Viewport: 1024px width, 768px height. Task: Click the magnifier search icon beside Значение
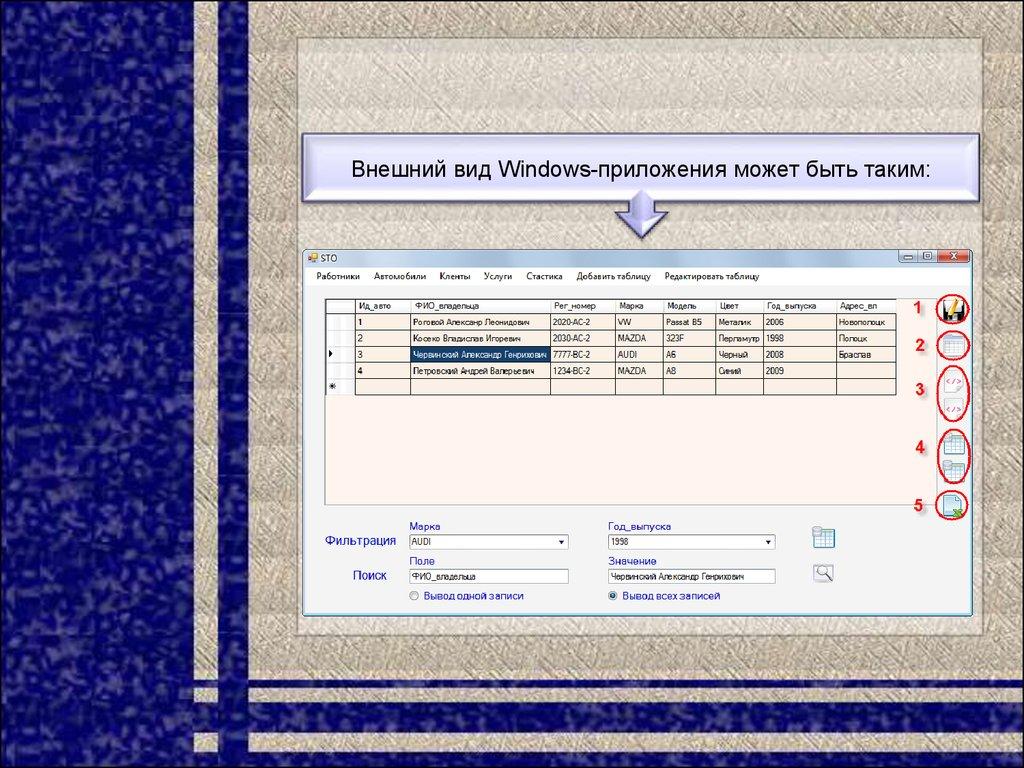click(x=823, y=573)
